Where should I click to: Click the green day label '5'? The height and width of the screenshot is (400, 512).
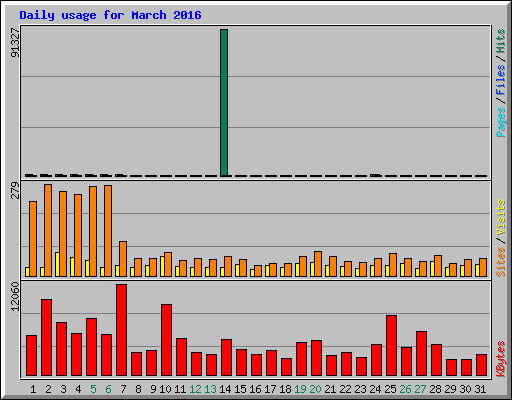click(93, 389)
